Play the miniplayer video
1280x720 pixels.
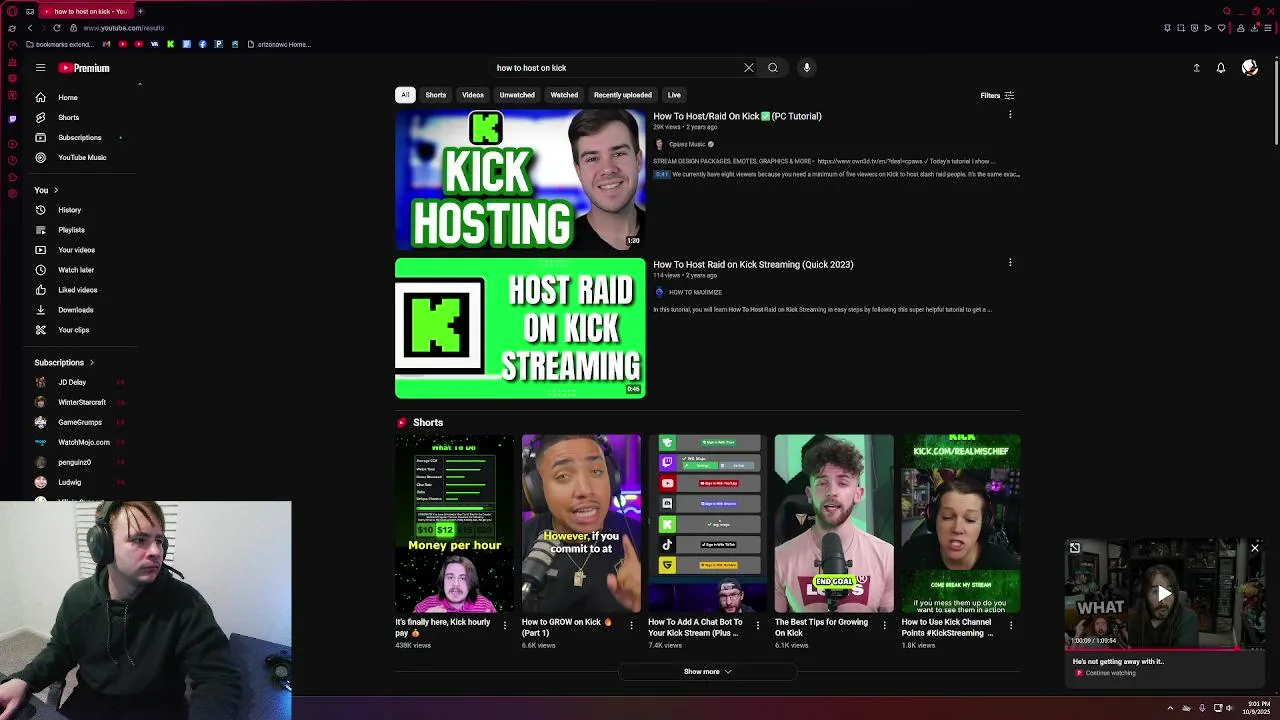1165,594
